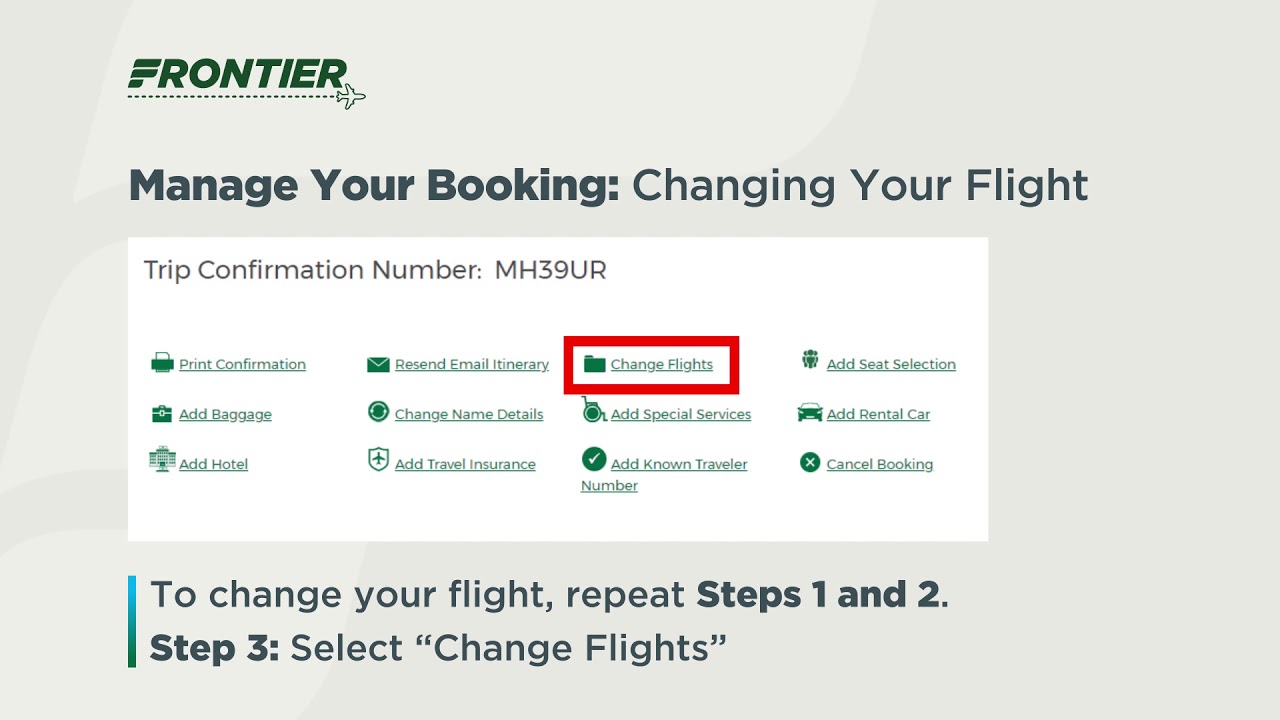Click the printer icon beside Print Confirmation
The width and height of the screenshot is (1280, 720).
tap(162, 363)
